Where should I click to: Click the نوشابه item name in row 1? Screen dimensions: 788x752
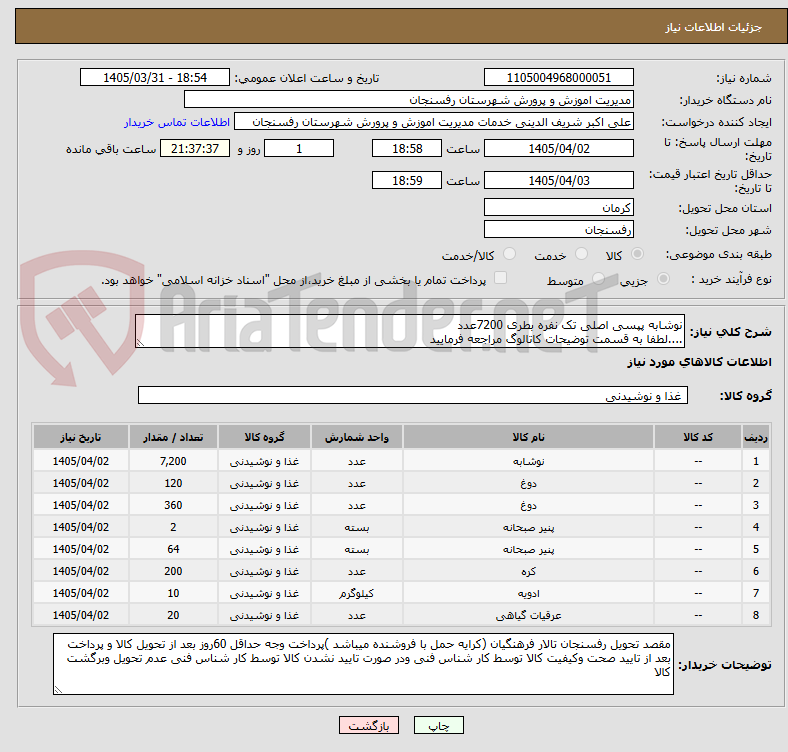click(528, 461)
